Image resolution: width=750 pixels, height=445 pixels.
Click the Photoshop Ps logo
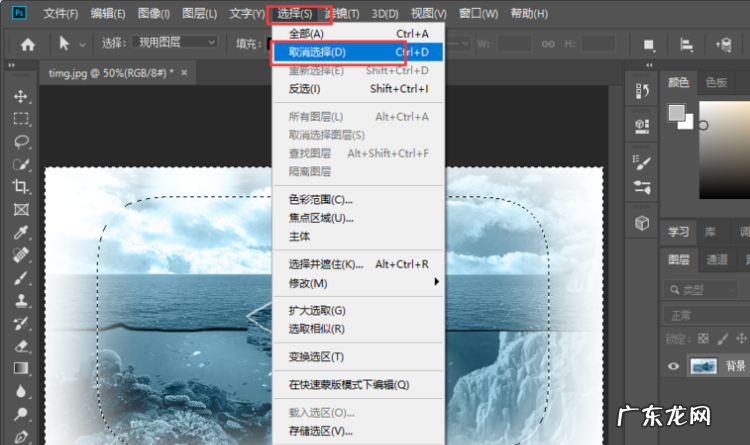click(19, 12)
